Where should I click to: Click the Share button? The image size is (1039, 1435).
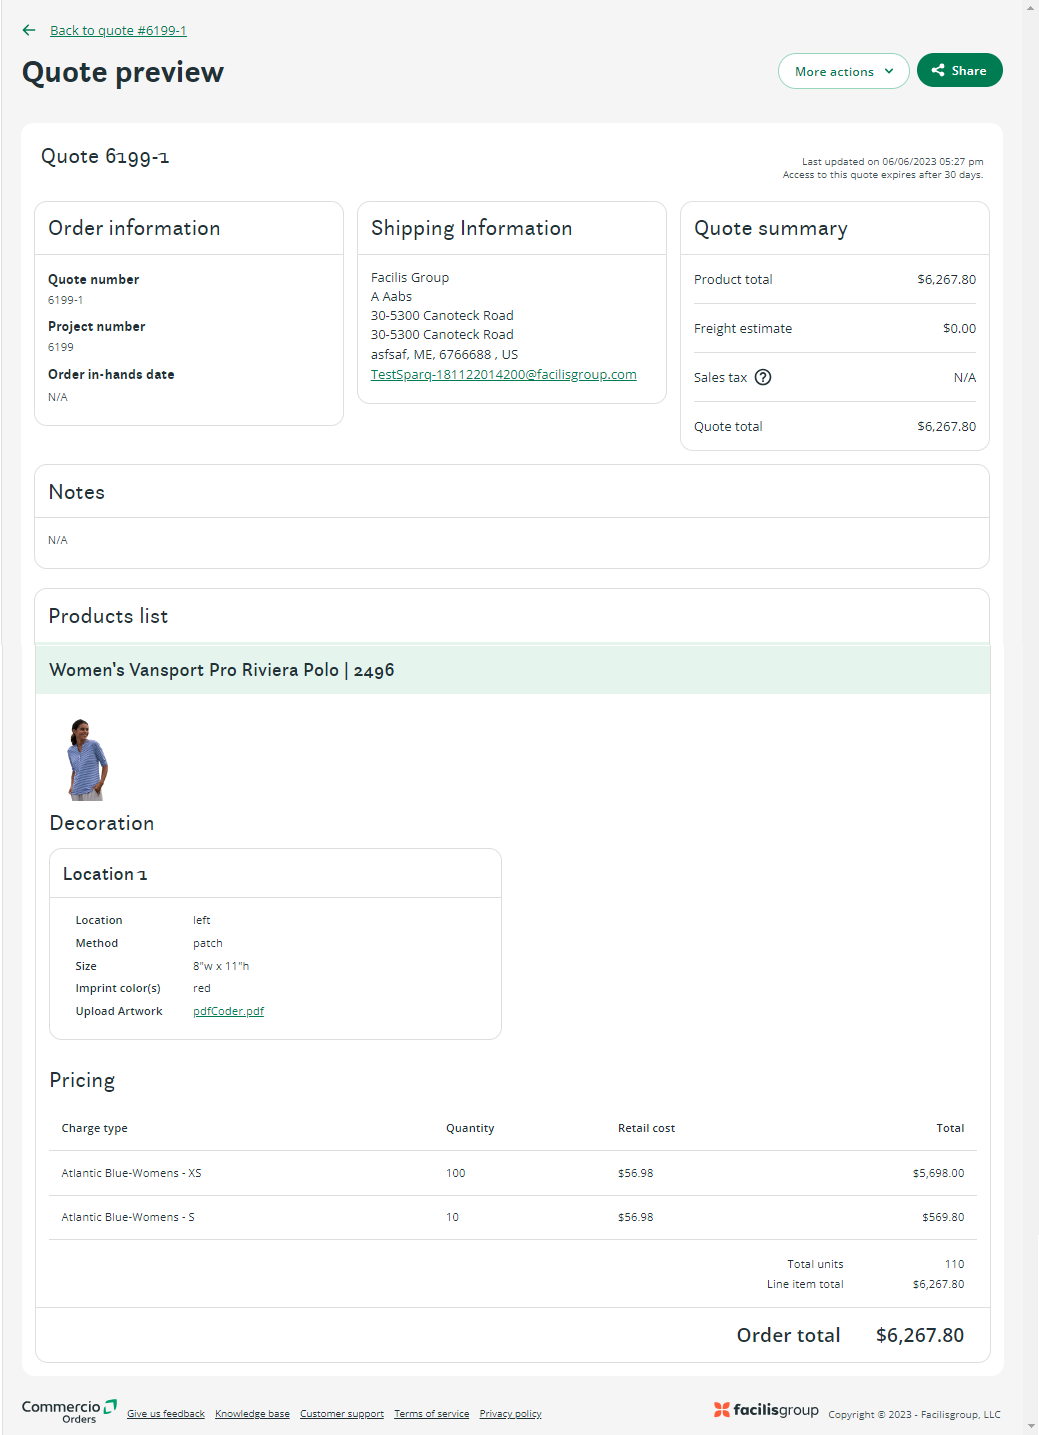tap(960, 70)
